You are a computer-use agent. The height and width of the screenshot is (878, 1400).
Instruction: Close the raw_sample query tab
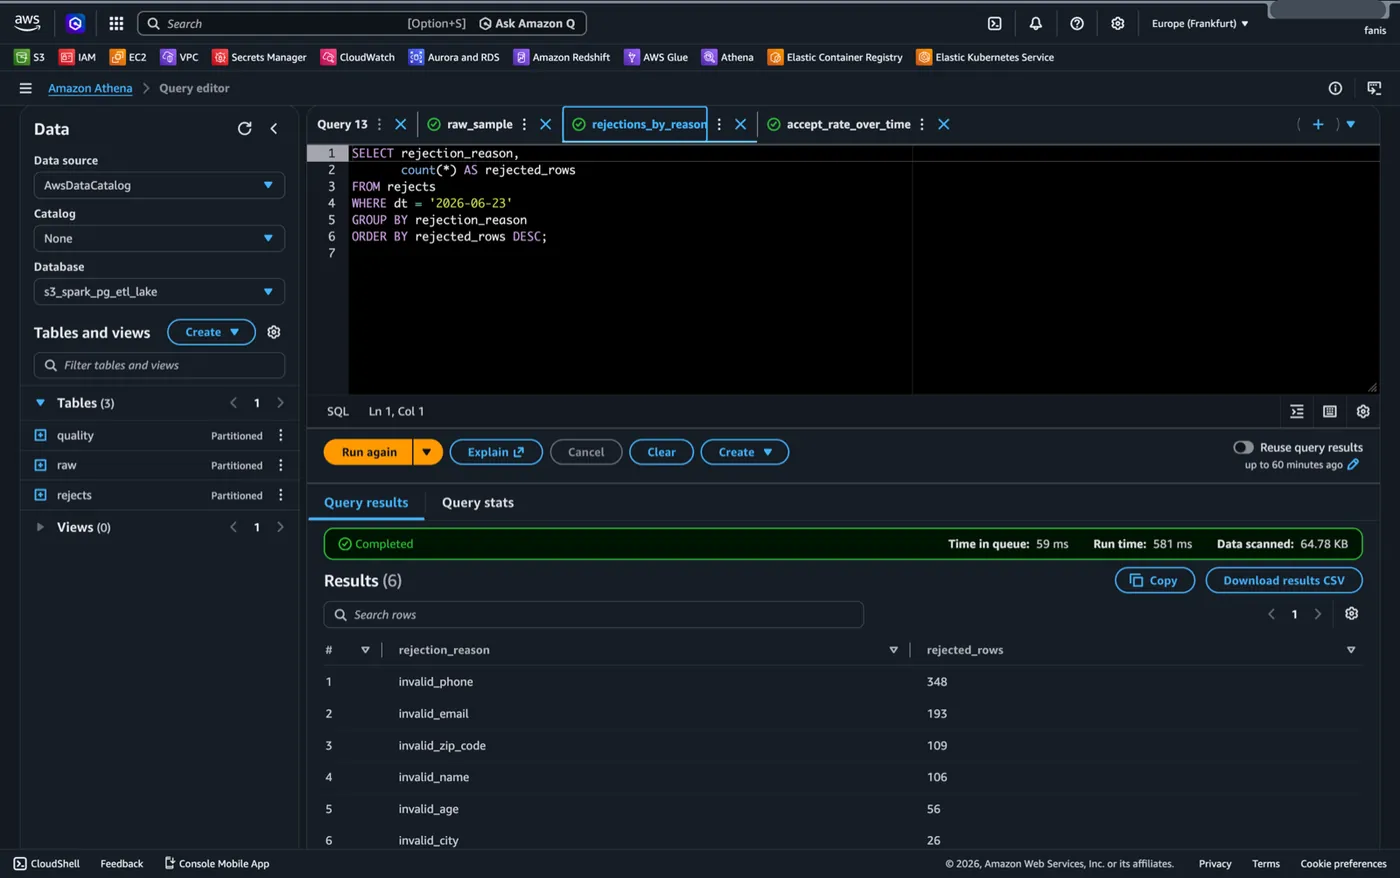click(x=545, y=124)
